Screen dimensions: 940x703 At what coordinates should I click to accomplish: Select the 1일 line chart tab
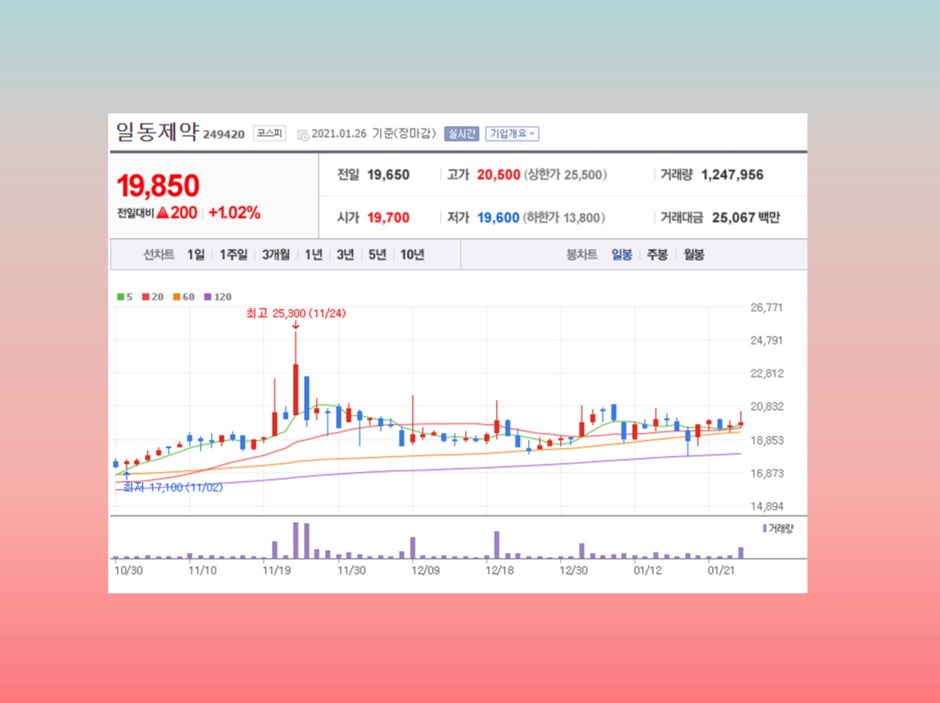click(195, 255)
